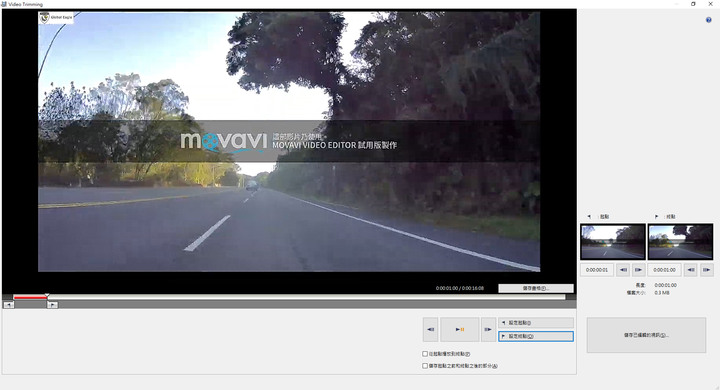The image size is (720, 390).
Task: Click the large save edited video button
Action: pyautogui.click(x=646, y=335)
